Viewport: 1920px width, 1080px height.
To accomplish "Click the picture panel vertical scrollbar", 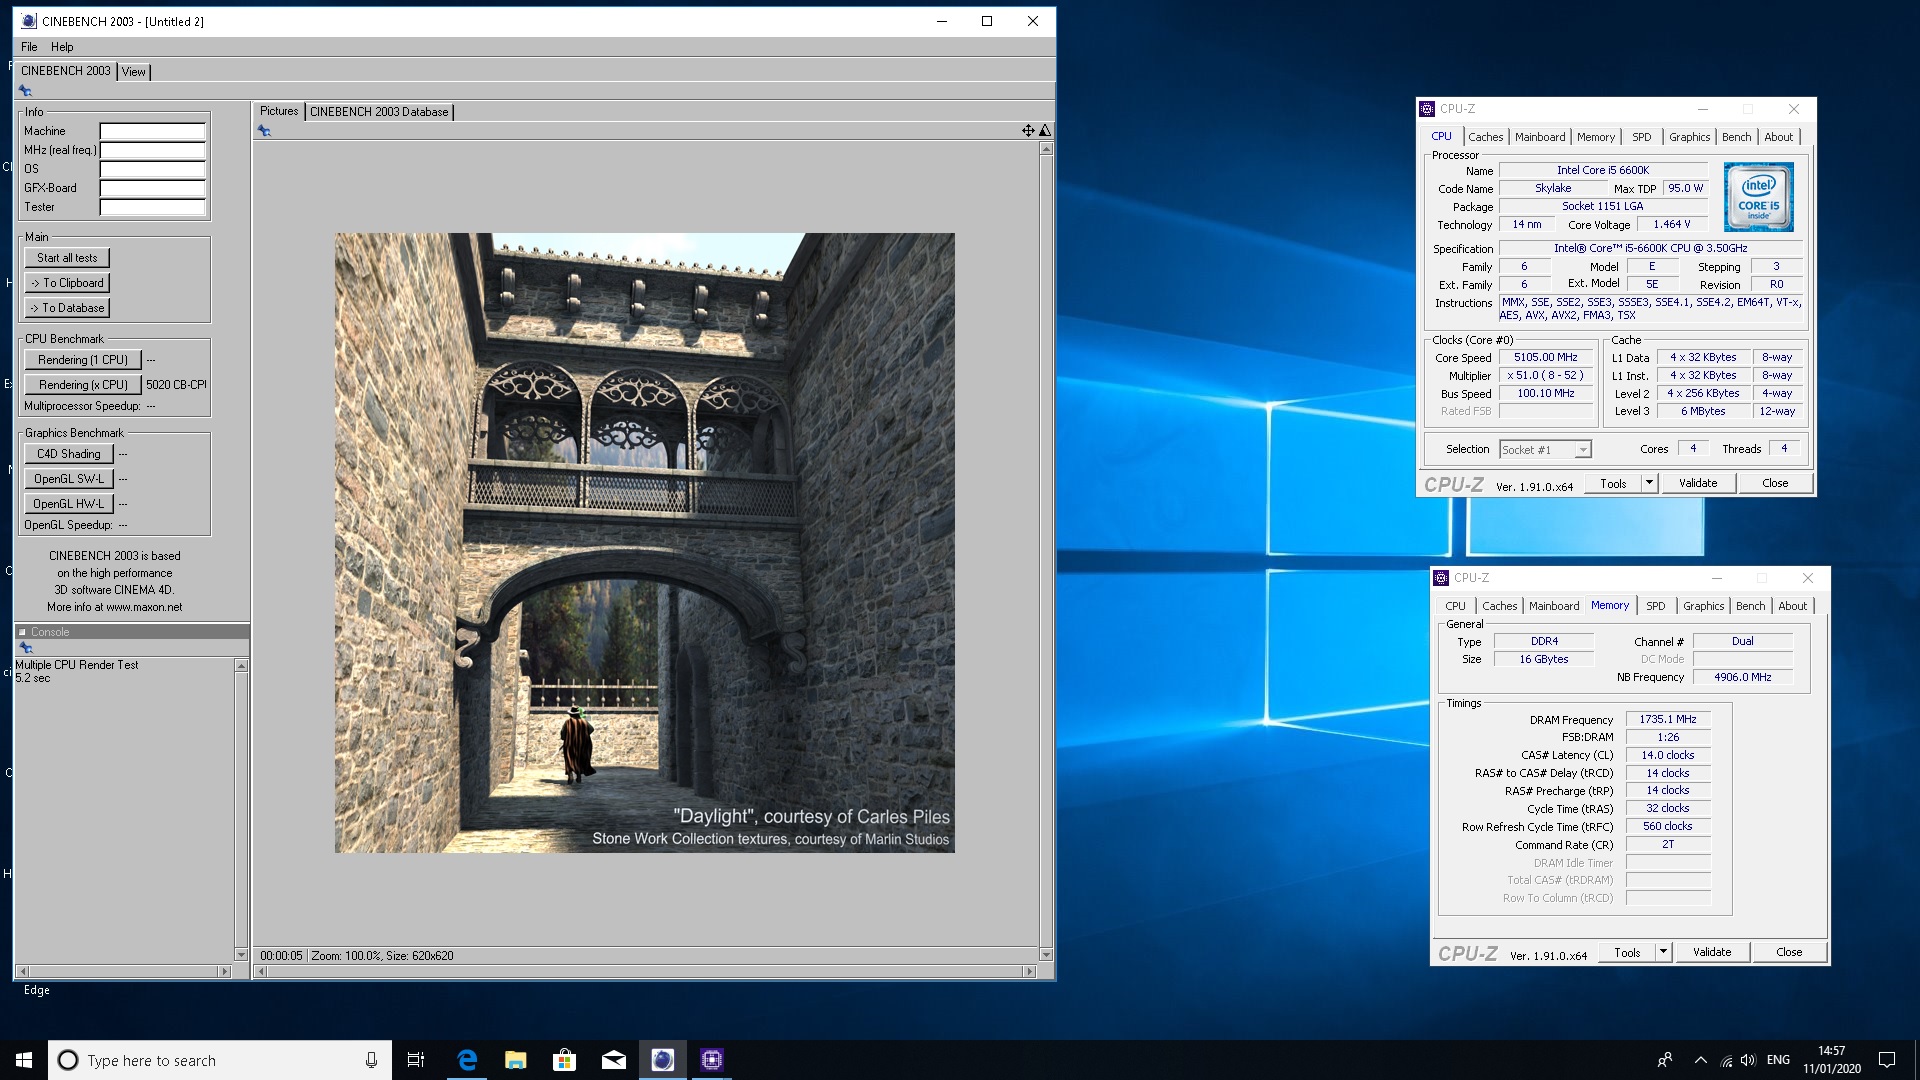I will [1046, 551].
